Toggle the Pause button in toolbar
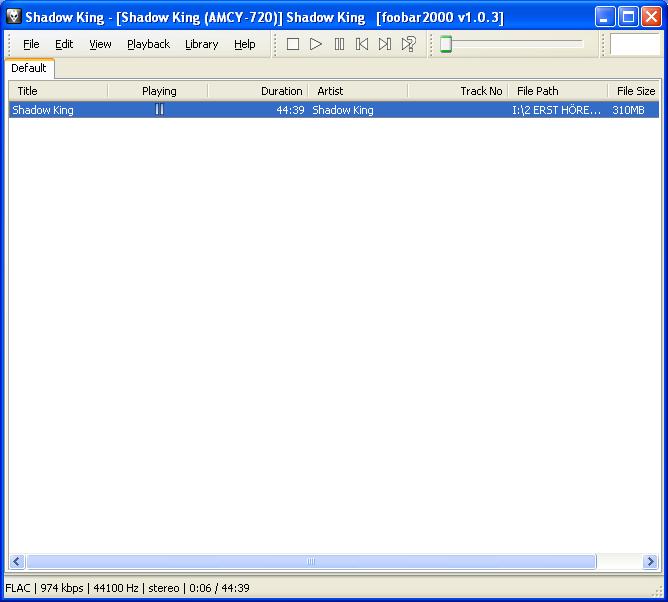668x602 pixels. point(339,44)
